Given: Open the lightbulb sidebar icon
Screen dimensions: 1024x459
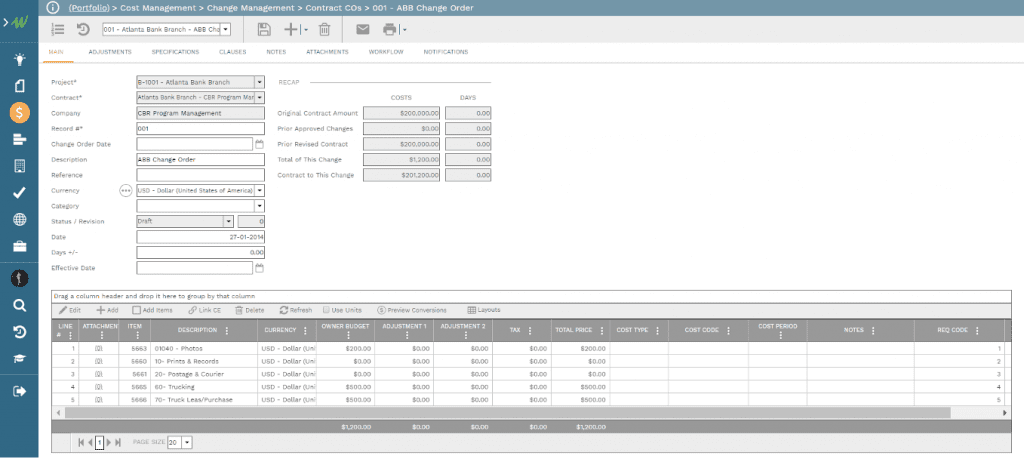Looking at the screenshot, I should point(20,60).
